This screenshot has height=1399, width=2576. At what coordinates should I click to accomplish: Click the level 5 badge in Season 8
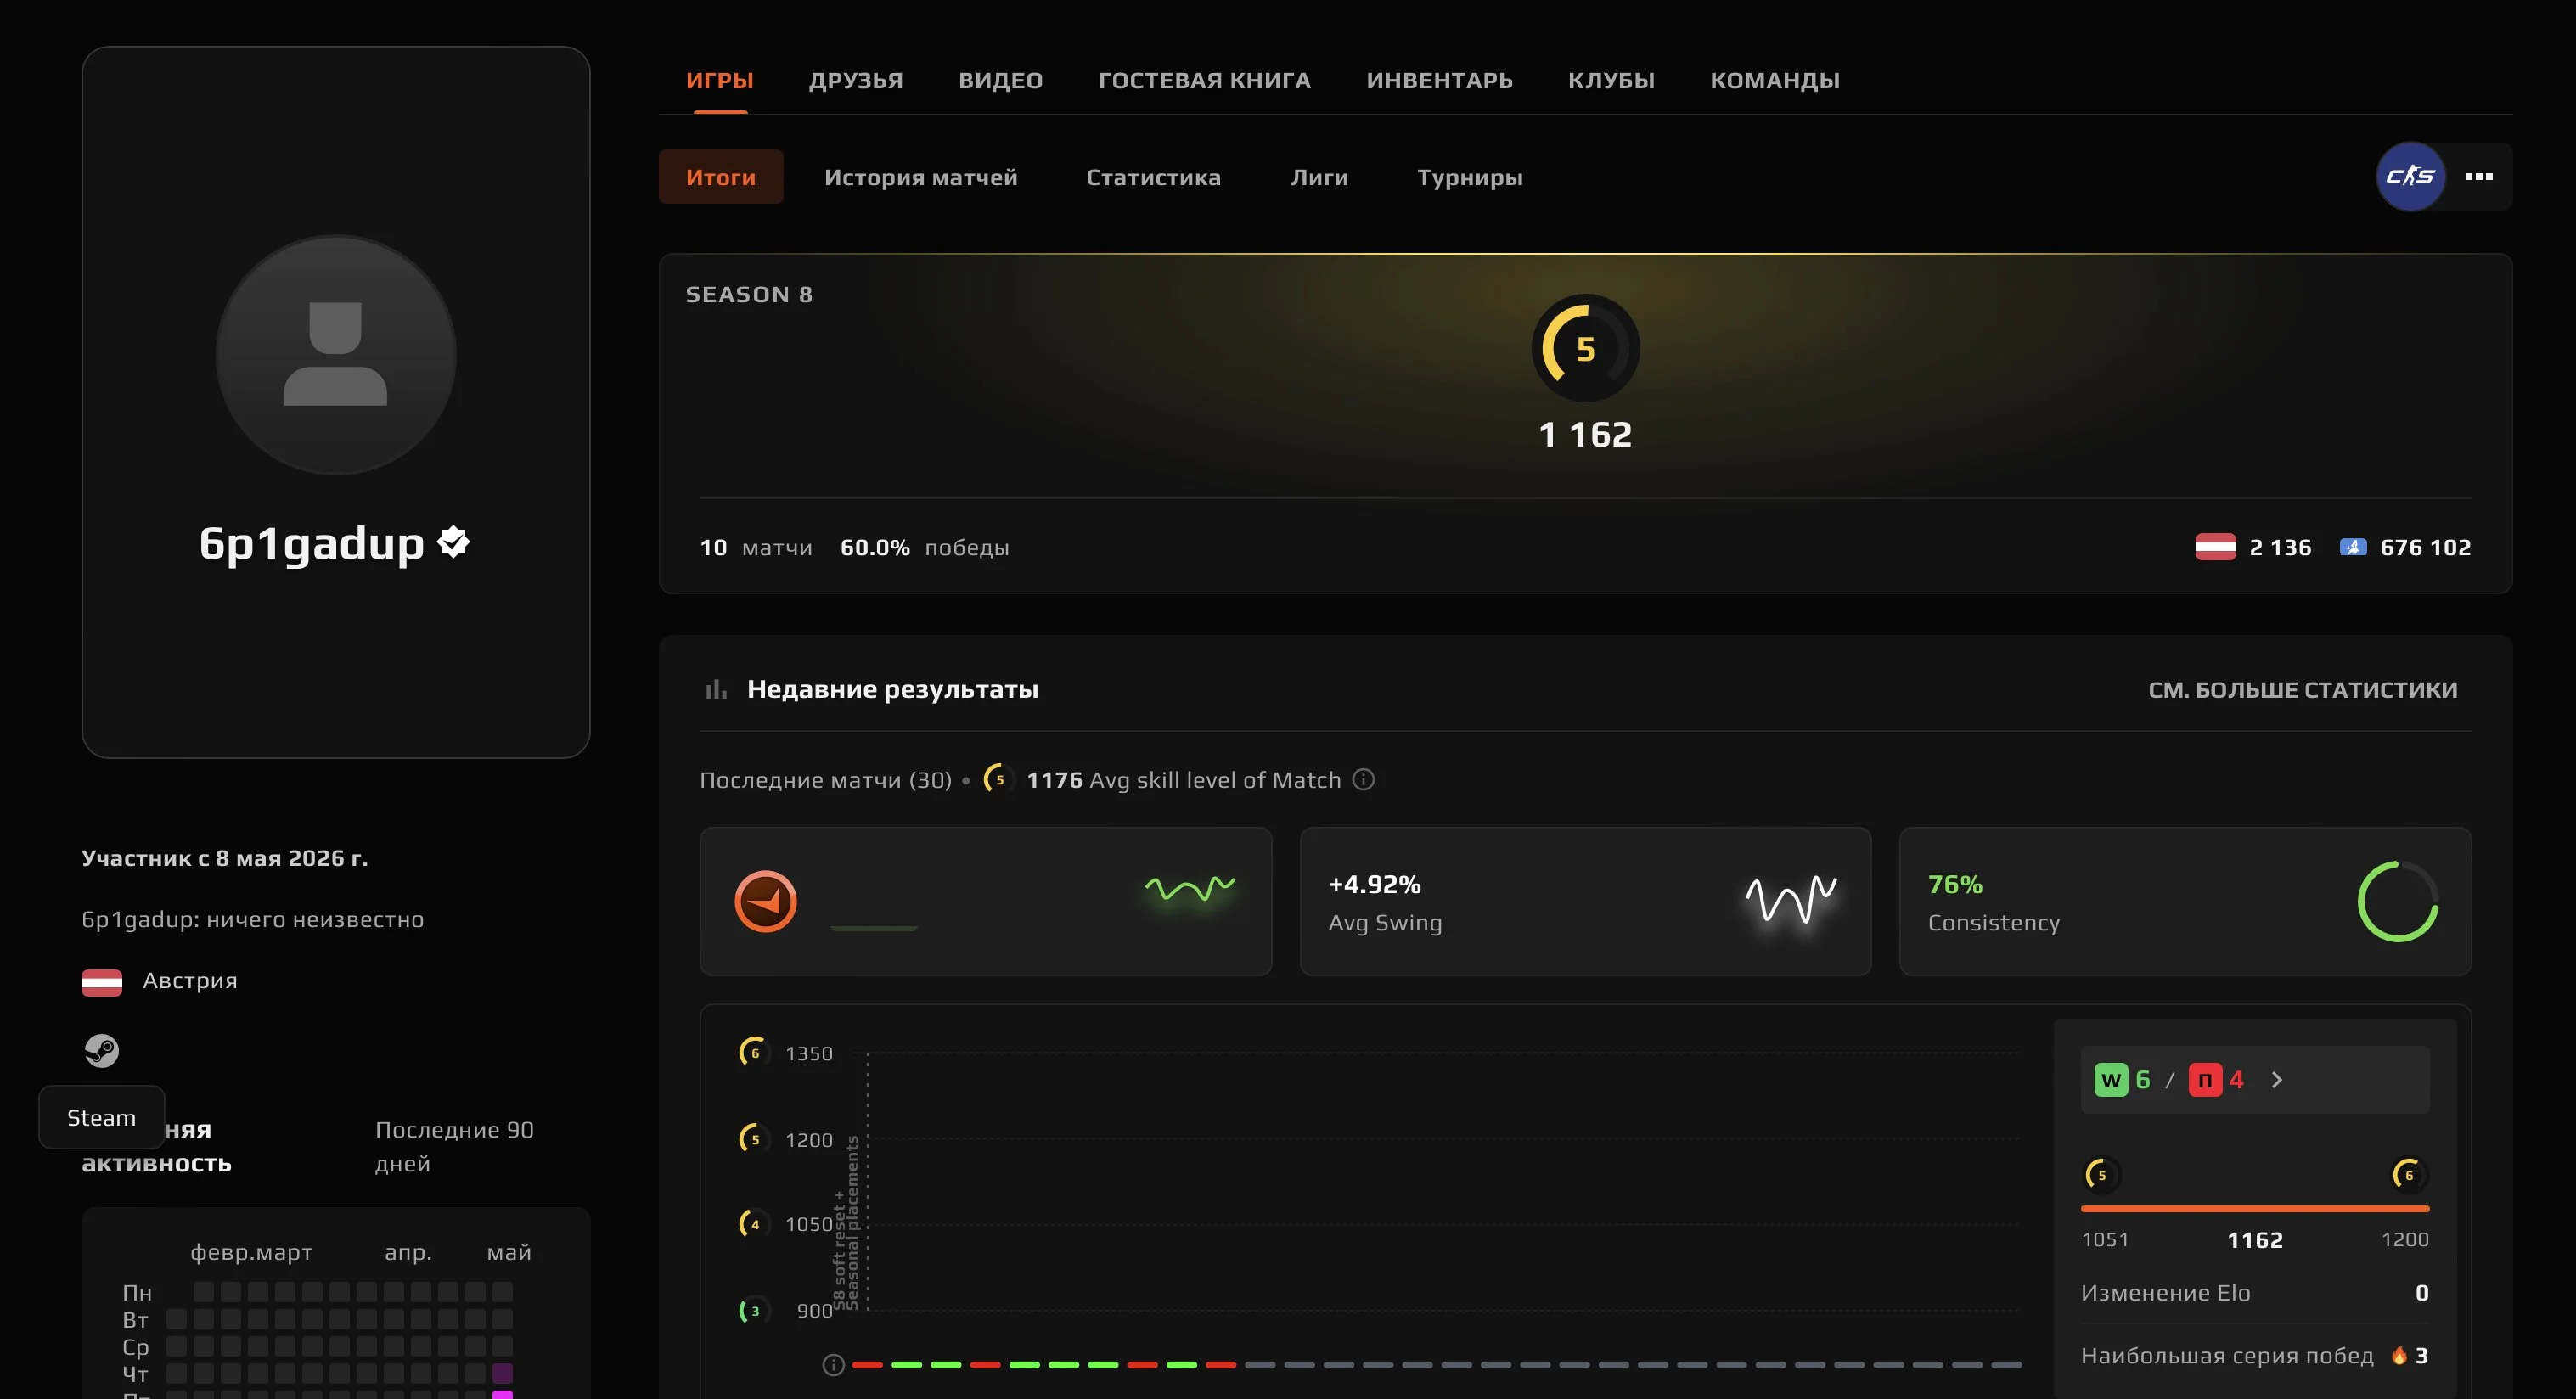(x=1585, y=348)
